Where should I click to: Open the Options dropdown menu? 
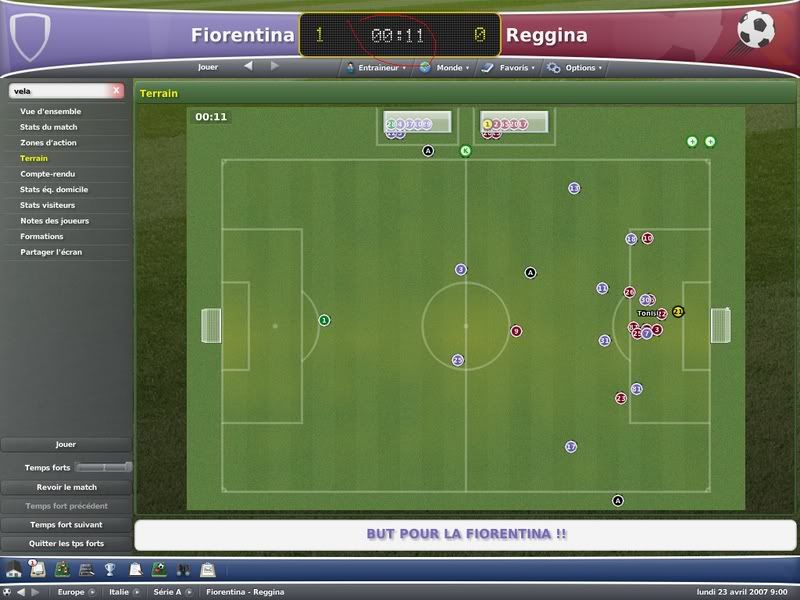point(574,67)
